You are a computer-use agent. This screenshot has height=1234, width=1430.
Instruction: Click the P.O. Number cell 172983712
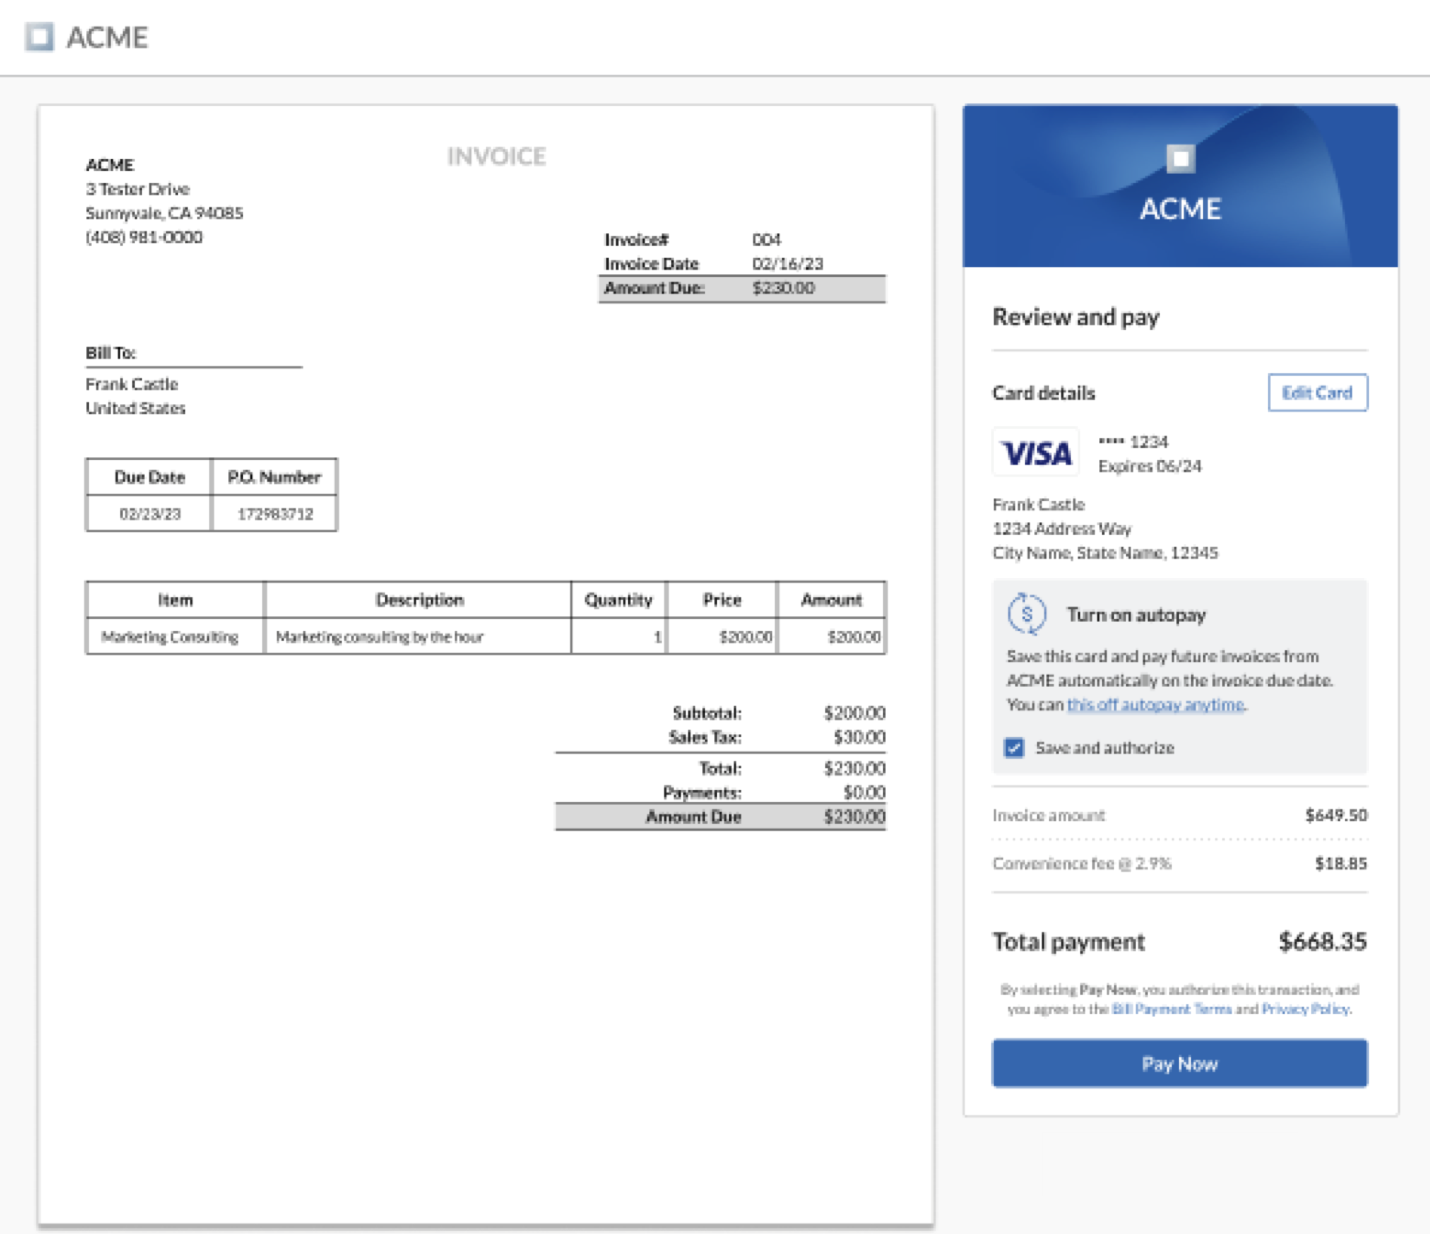click(x=273, y=514)
